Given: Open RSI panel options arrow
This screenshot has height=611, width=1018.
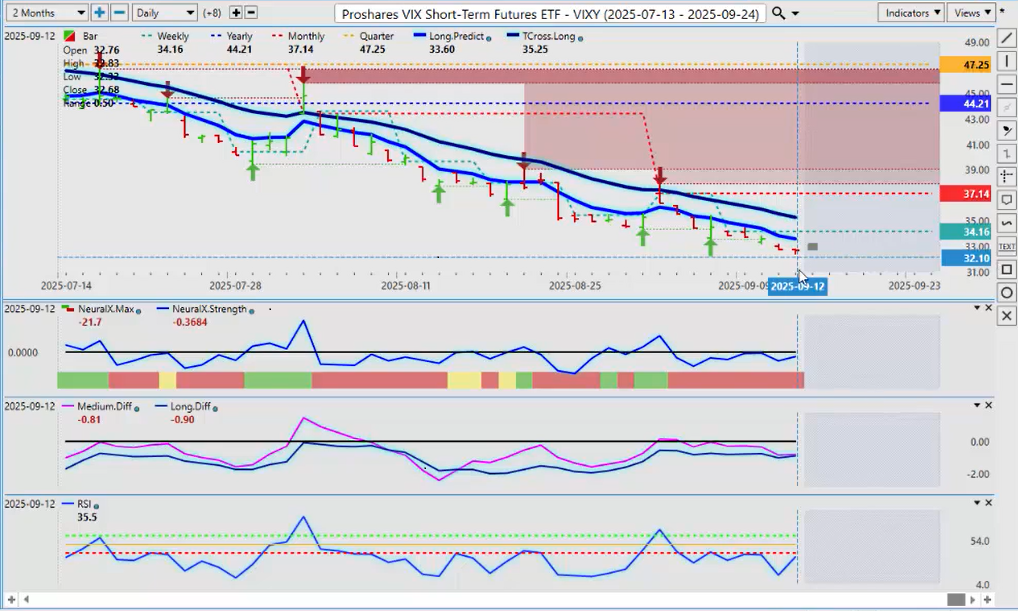Looking at the screenshot, I should (977, 503).
